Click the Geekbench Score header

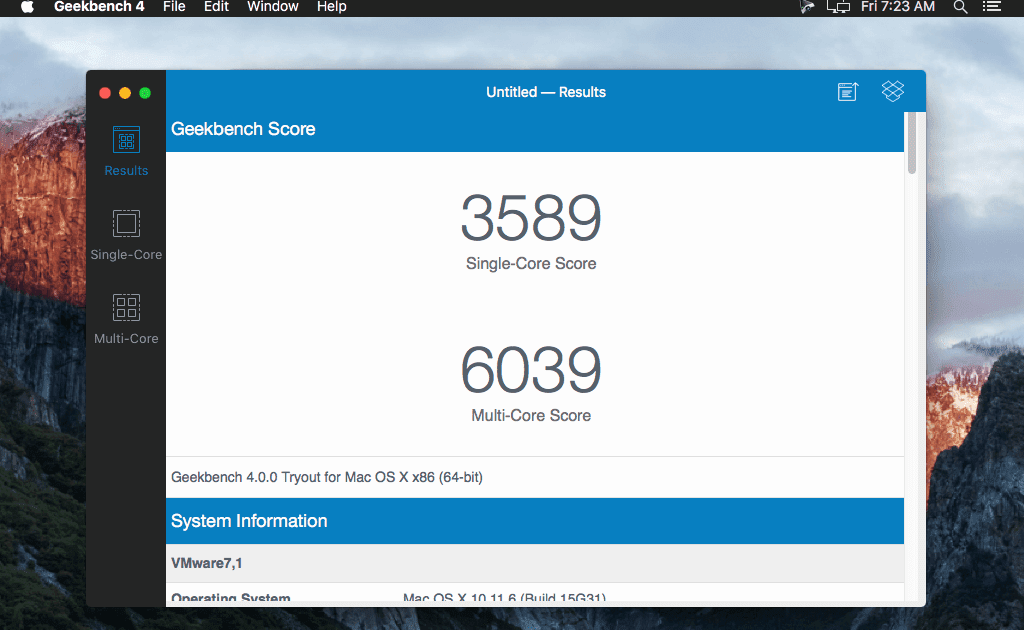coord(243,129)
